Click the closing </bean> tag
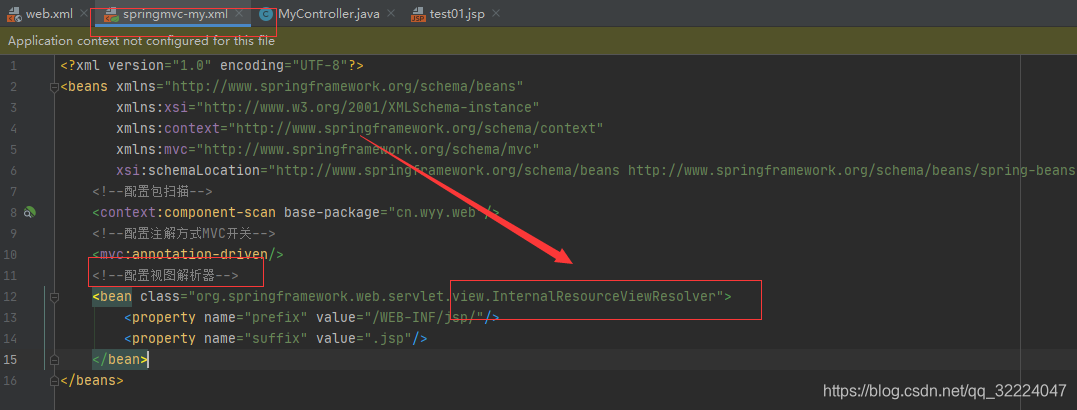The image size is (1077, 410). pyautogui.click(x=120, y=360)
